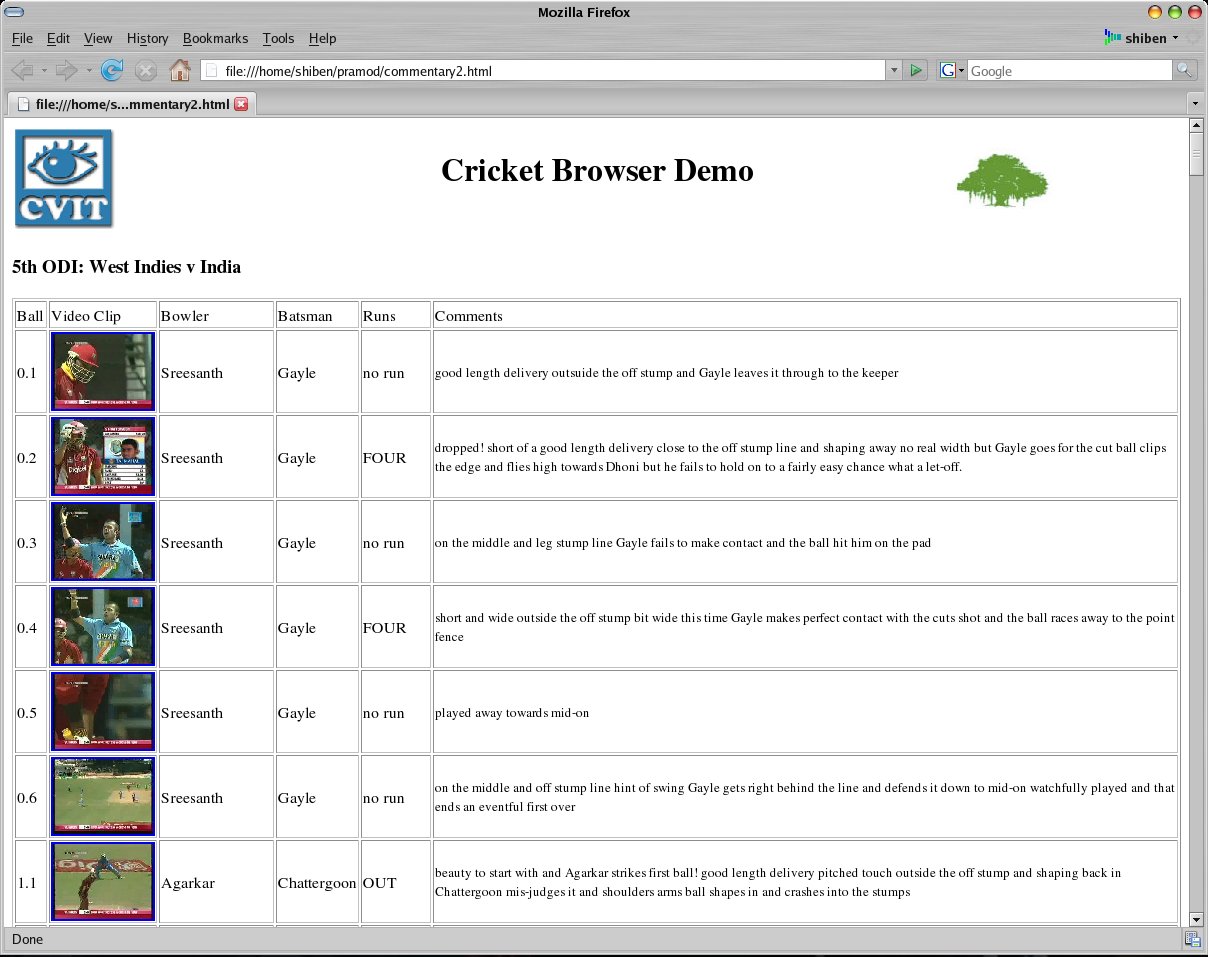Open the shiben user dropdown menu
1208x957 pixels.
(x=1144, y=38)
